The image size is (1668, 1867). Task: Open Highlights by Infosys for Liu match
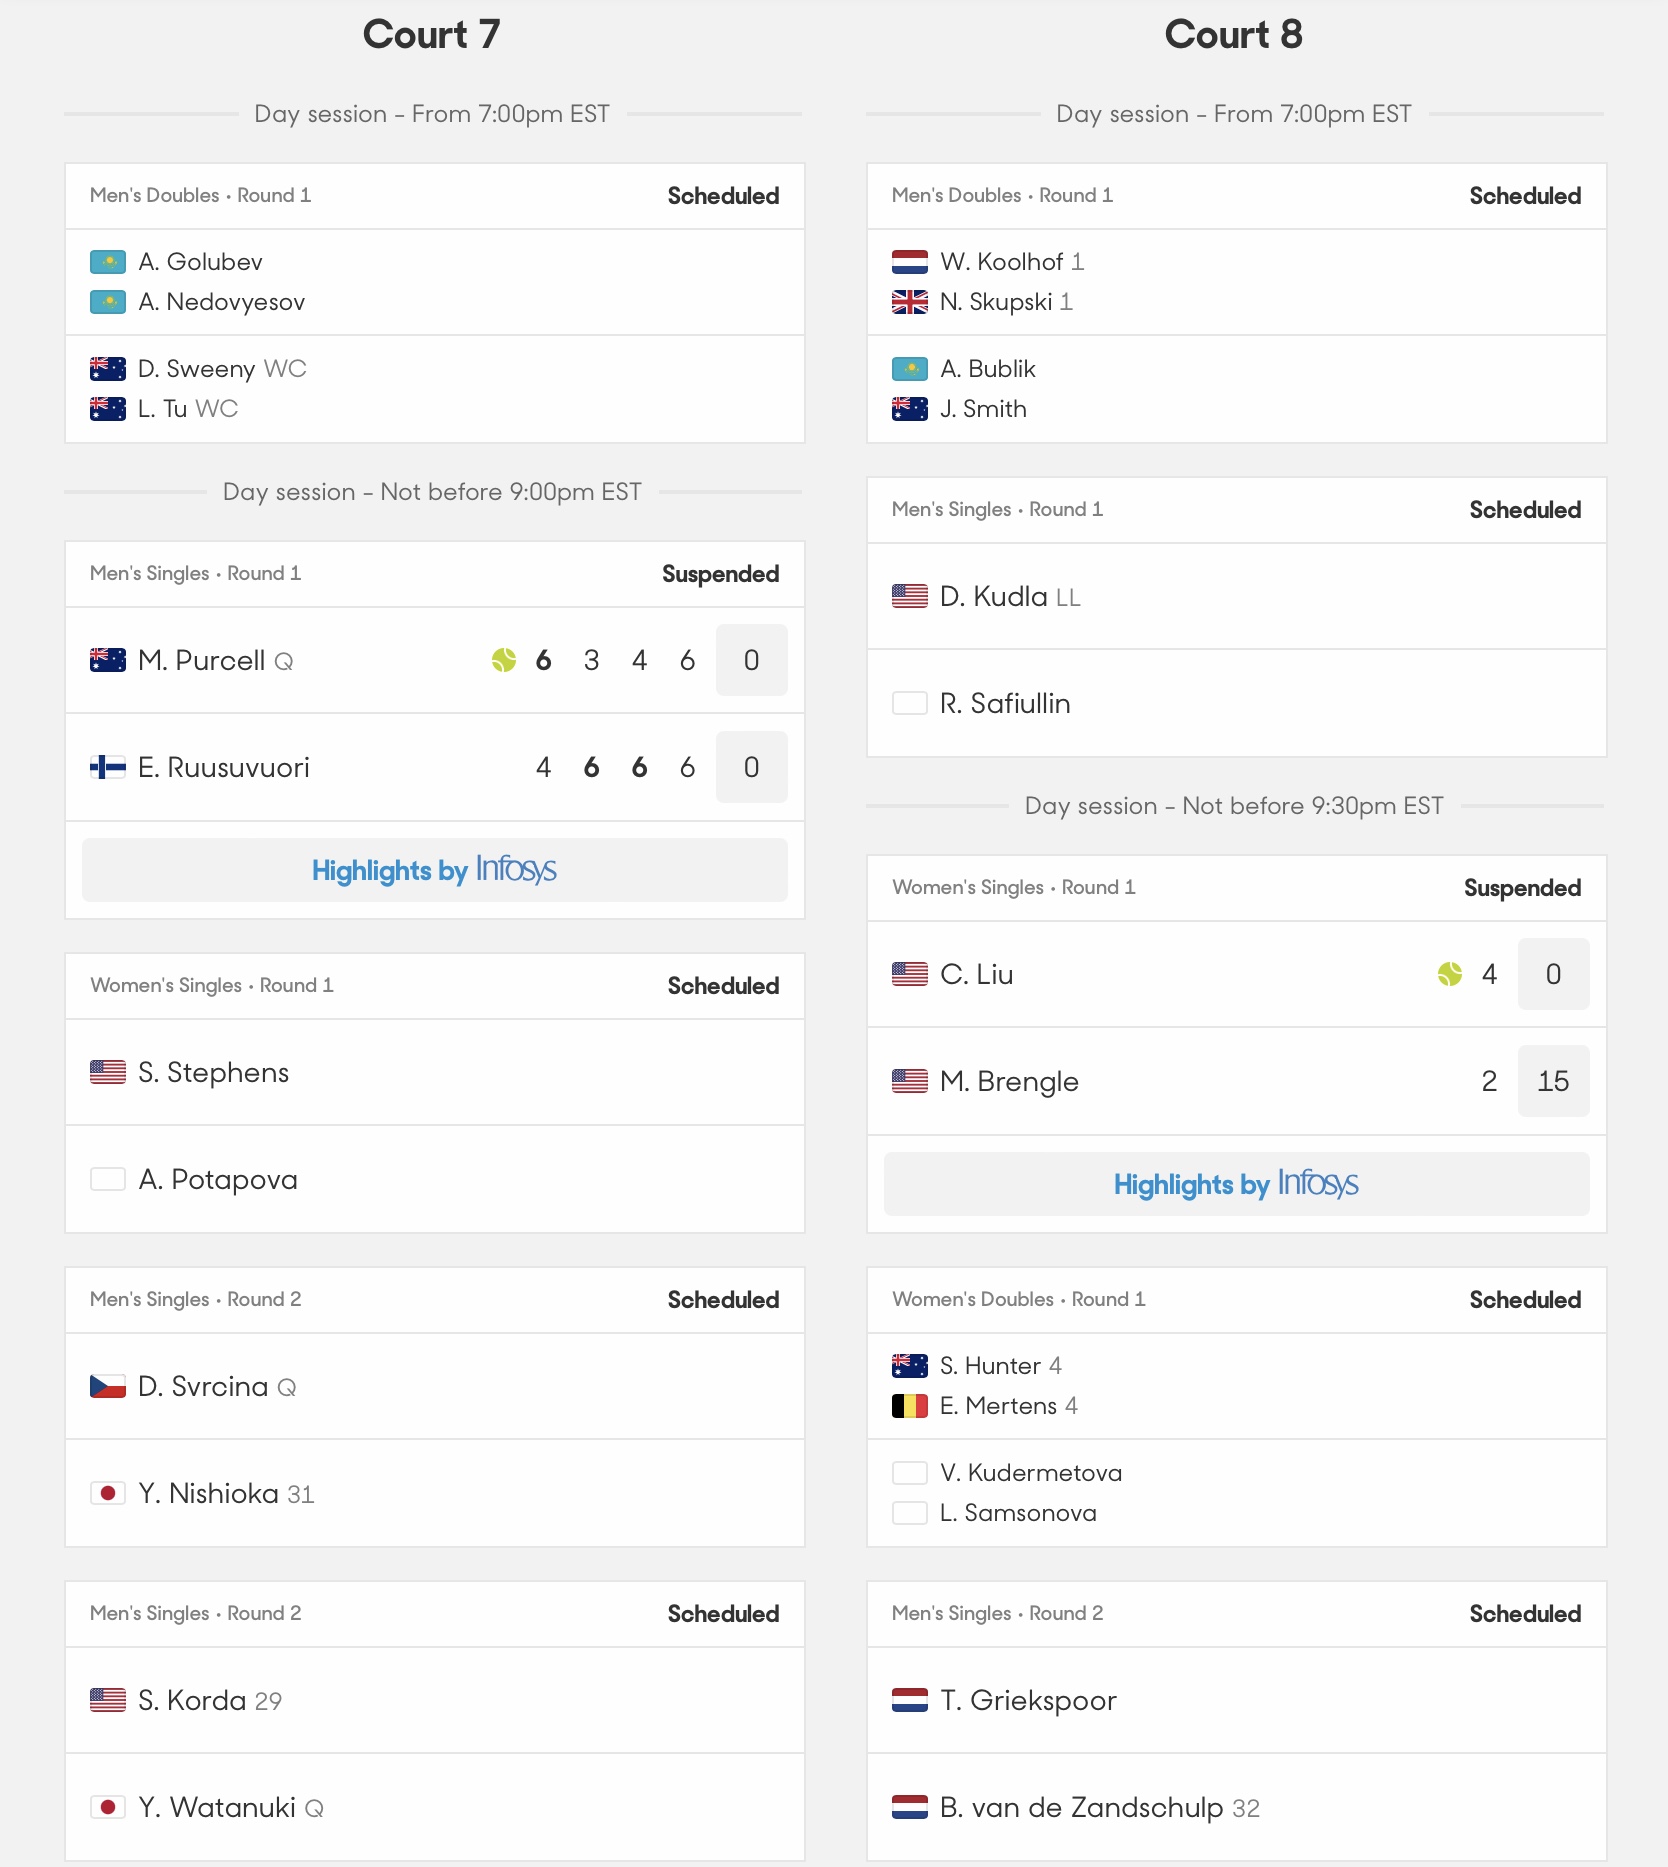[1237, 1184]
